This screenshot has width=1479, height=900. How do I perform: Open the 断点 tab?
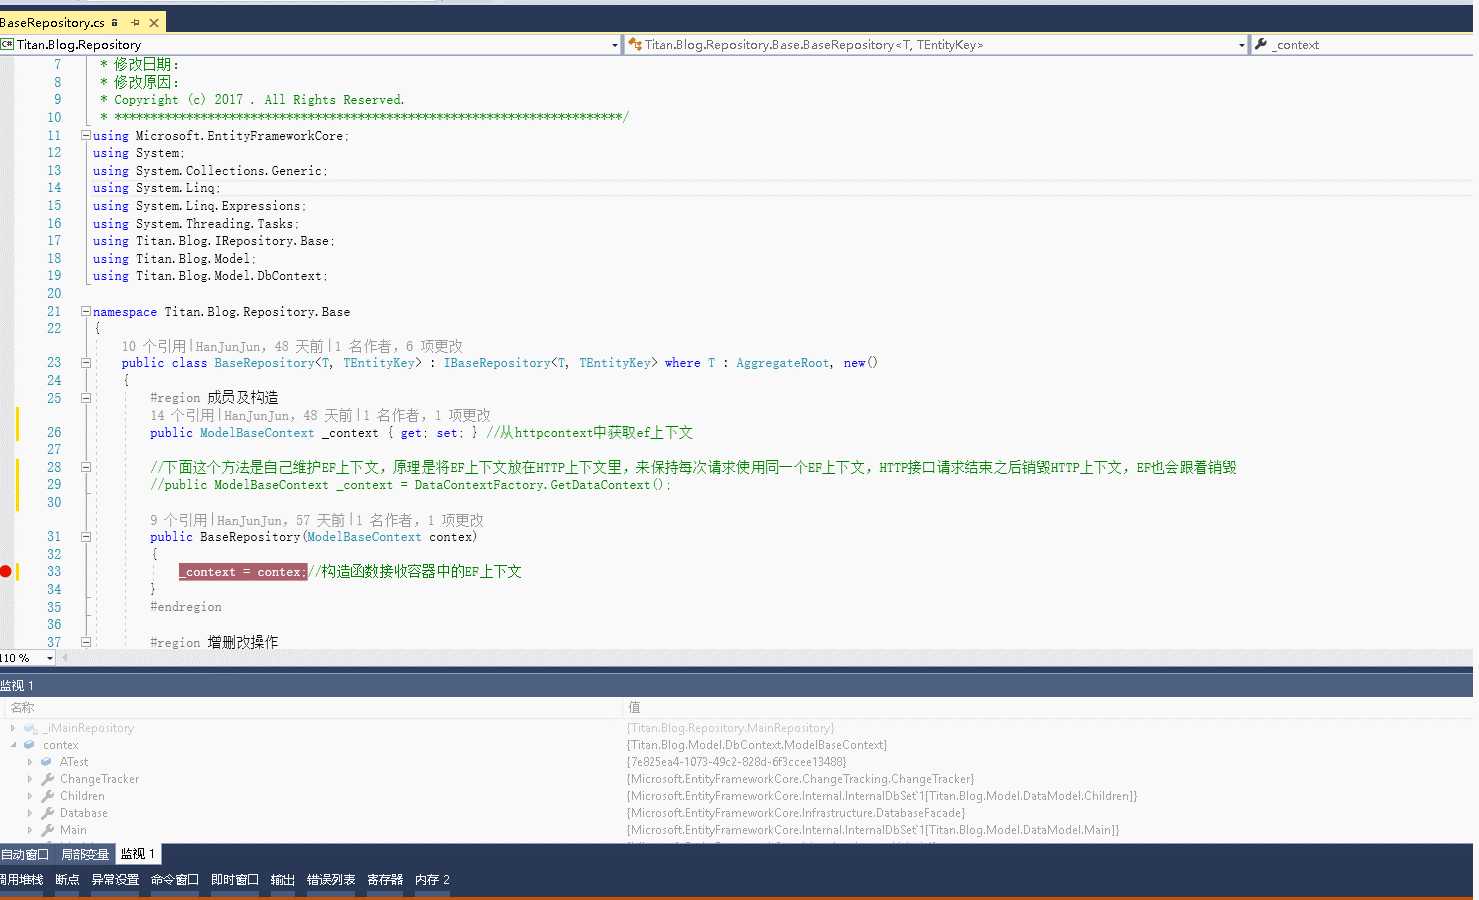[x=67, y=880]
